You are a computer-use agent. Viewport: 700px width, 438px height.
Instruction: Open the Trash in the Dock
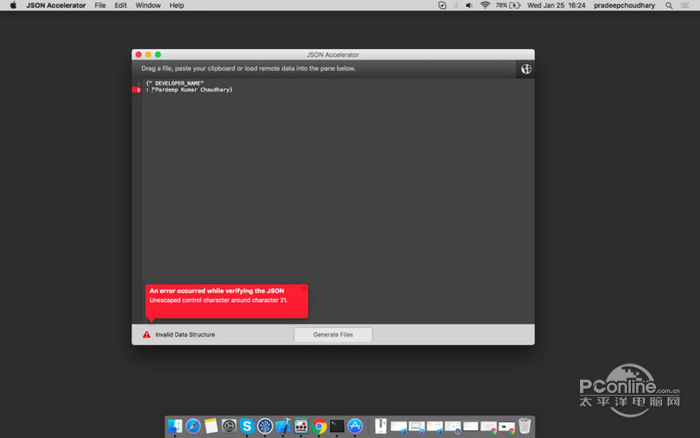[525, 426]
